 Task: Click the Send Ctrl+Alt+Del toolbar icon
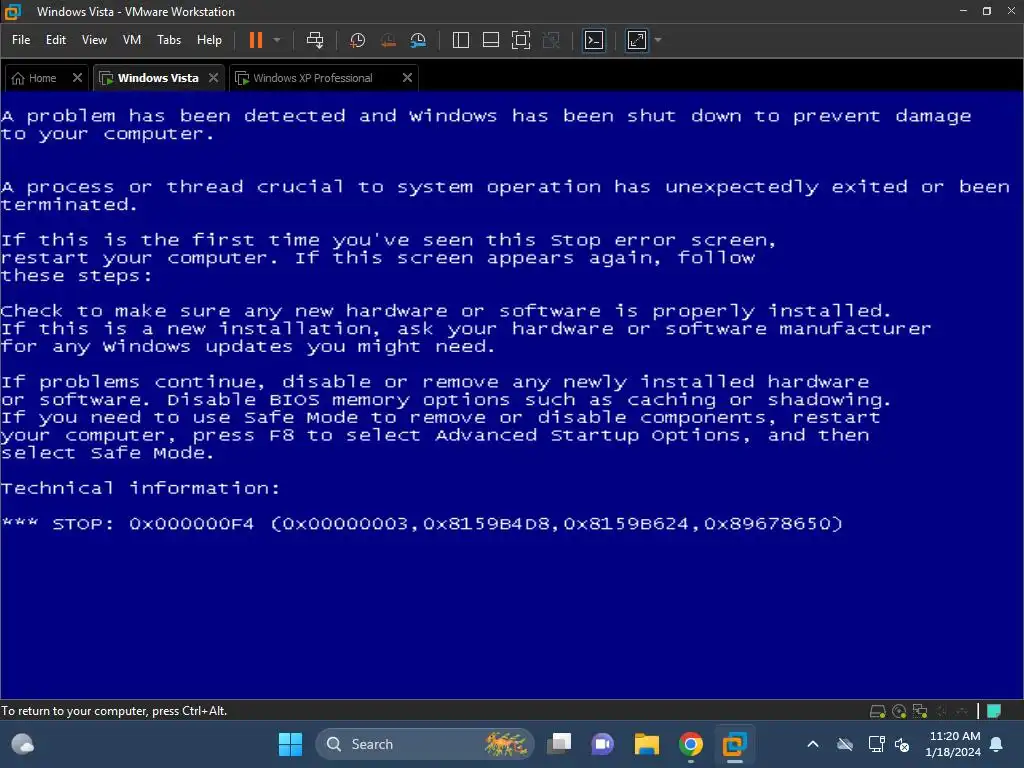tap(315, 40)
